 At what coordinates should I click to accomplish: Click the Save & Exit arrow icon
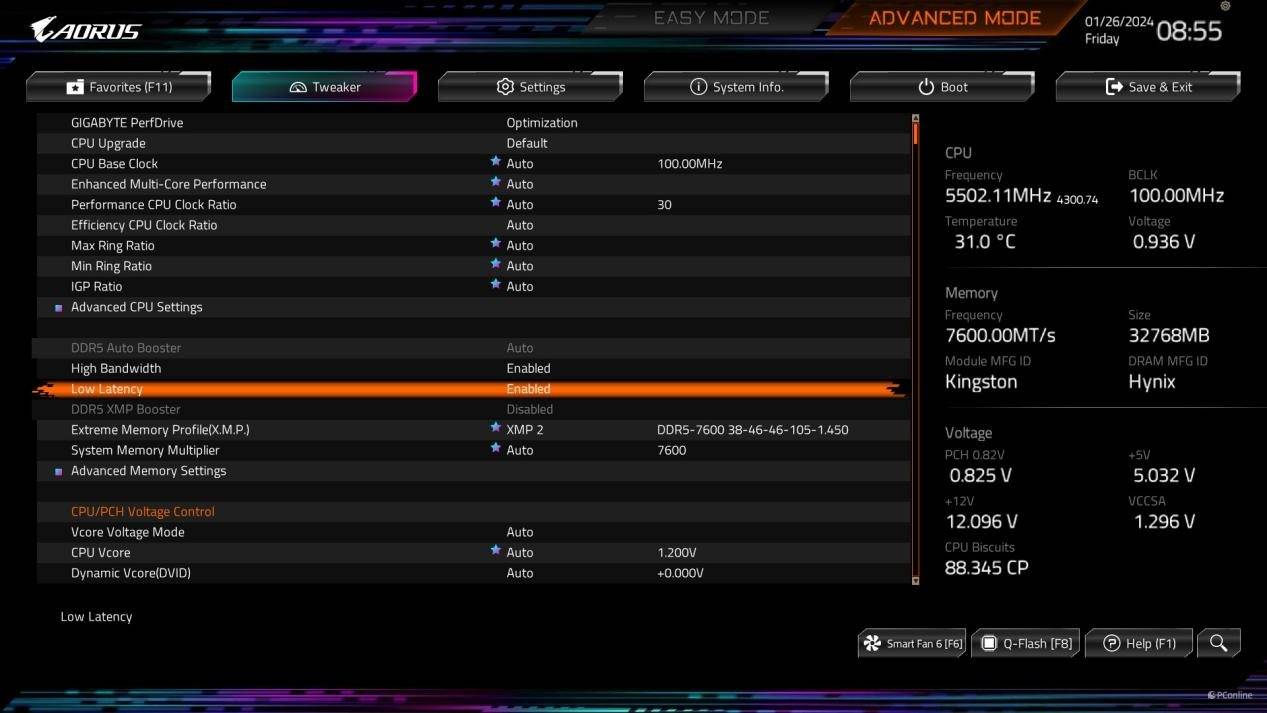click(x=1114, y=87)
